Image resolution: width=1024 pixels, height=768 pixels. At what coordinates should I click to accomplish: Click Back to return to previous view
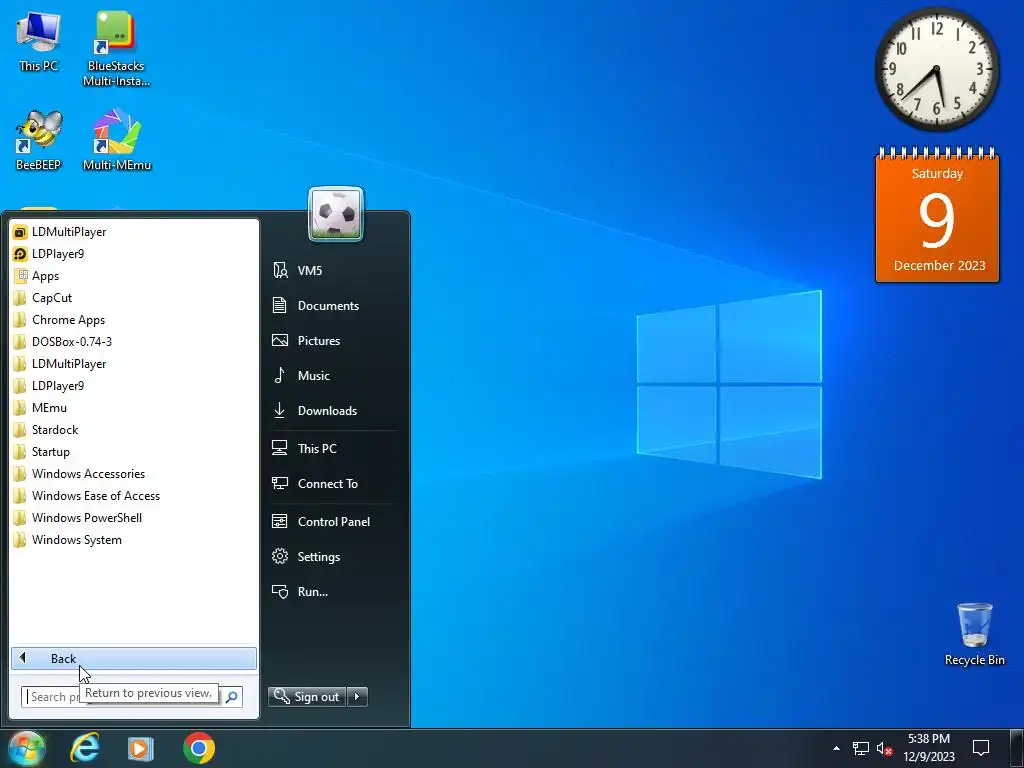(134, 658)
